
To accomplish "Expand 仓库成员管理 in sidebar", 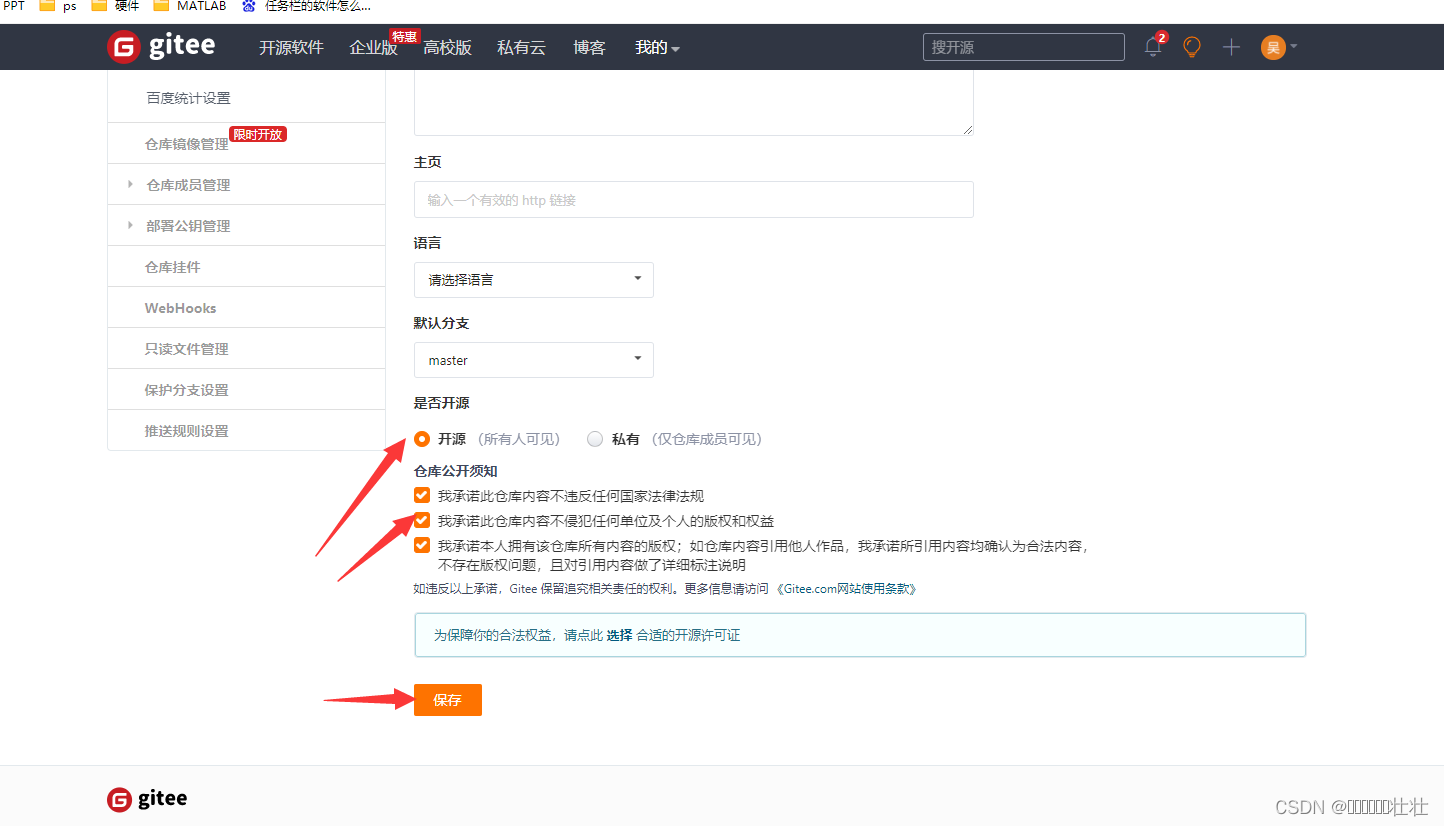I will pos(246,185).
